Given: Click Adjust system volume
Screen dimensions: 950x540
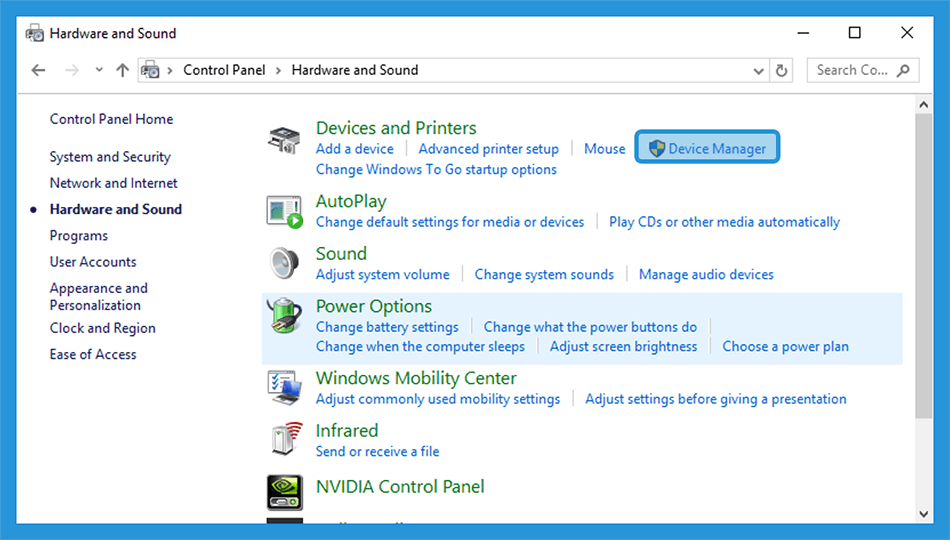Looking at the screenshot, I should 382,275.
